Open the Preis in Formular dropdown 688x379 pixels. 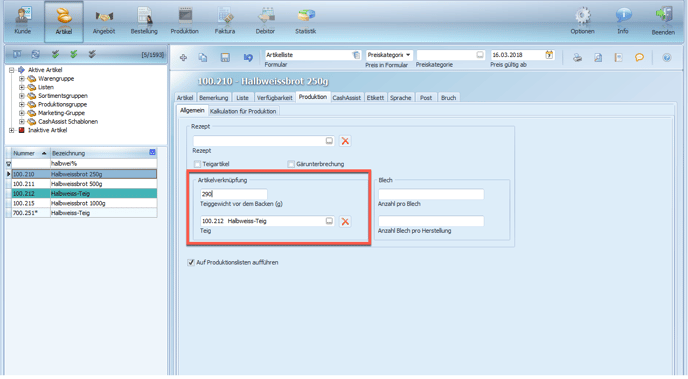click(x=408, y=55)
